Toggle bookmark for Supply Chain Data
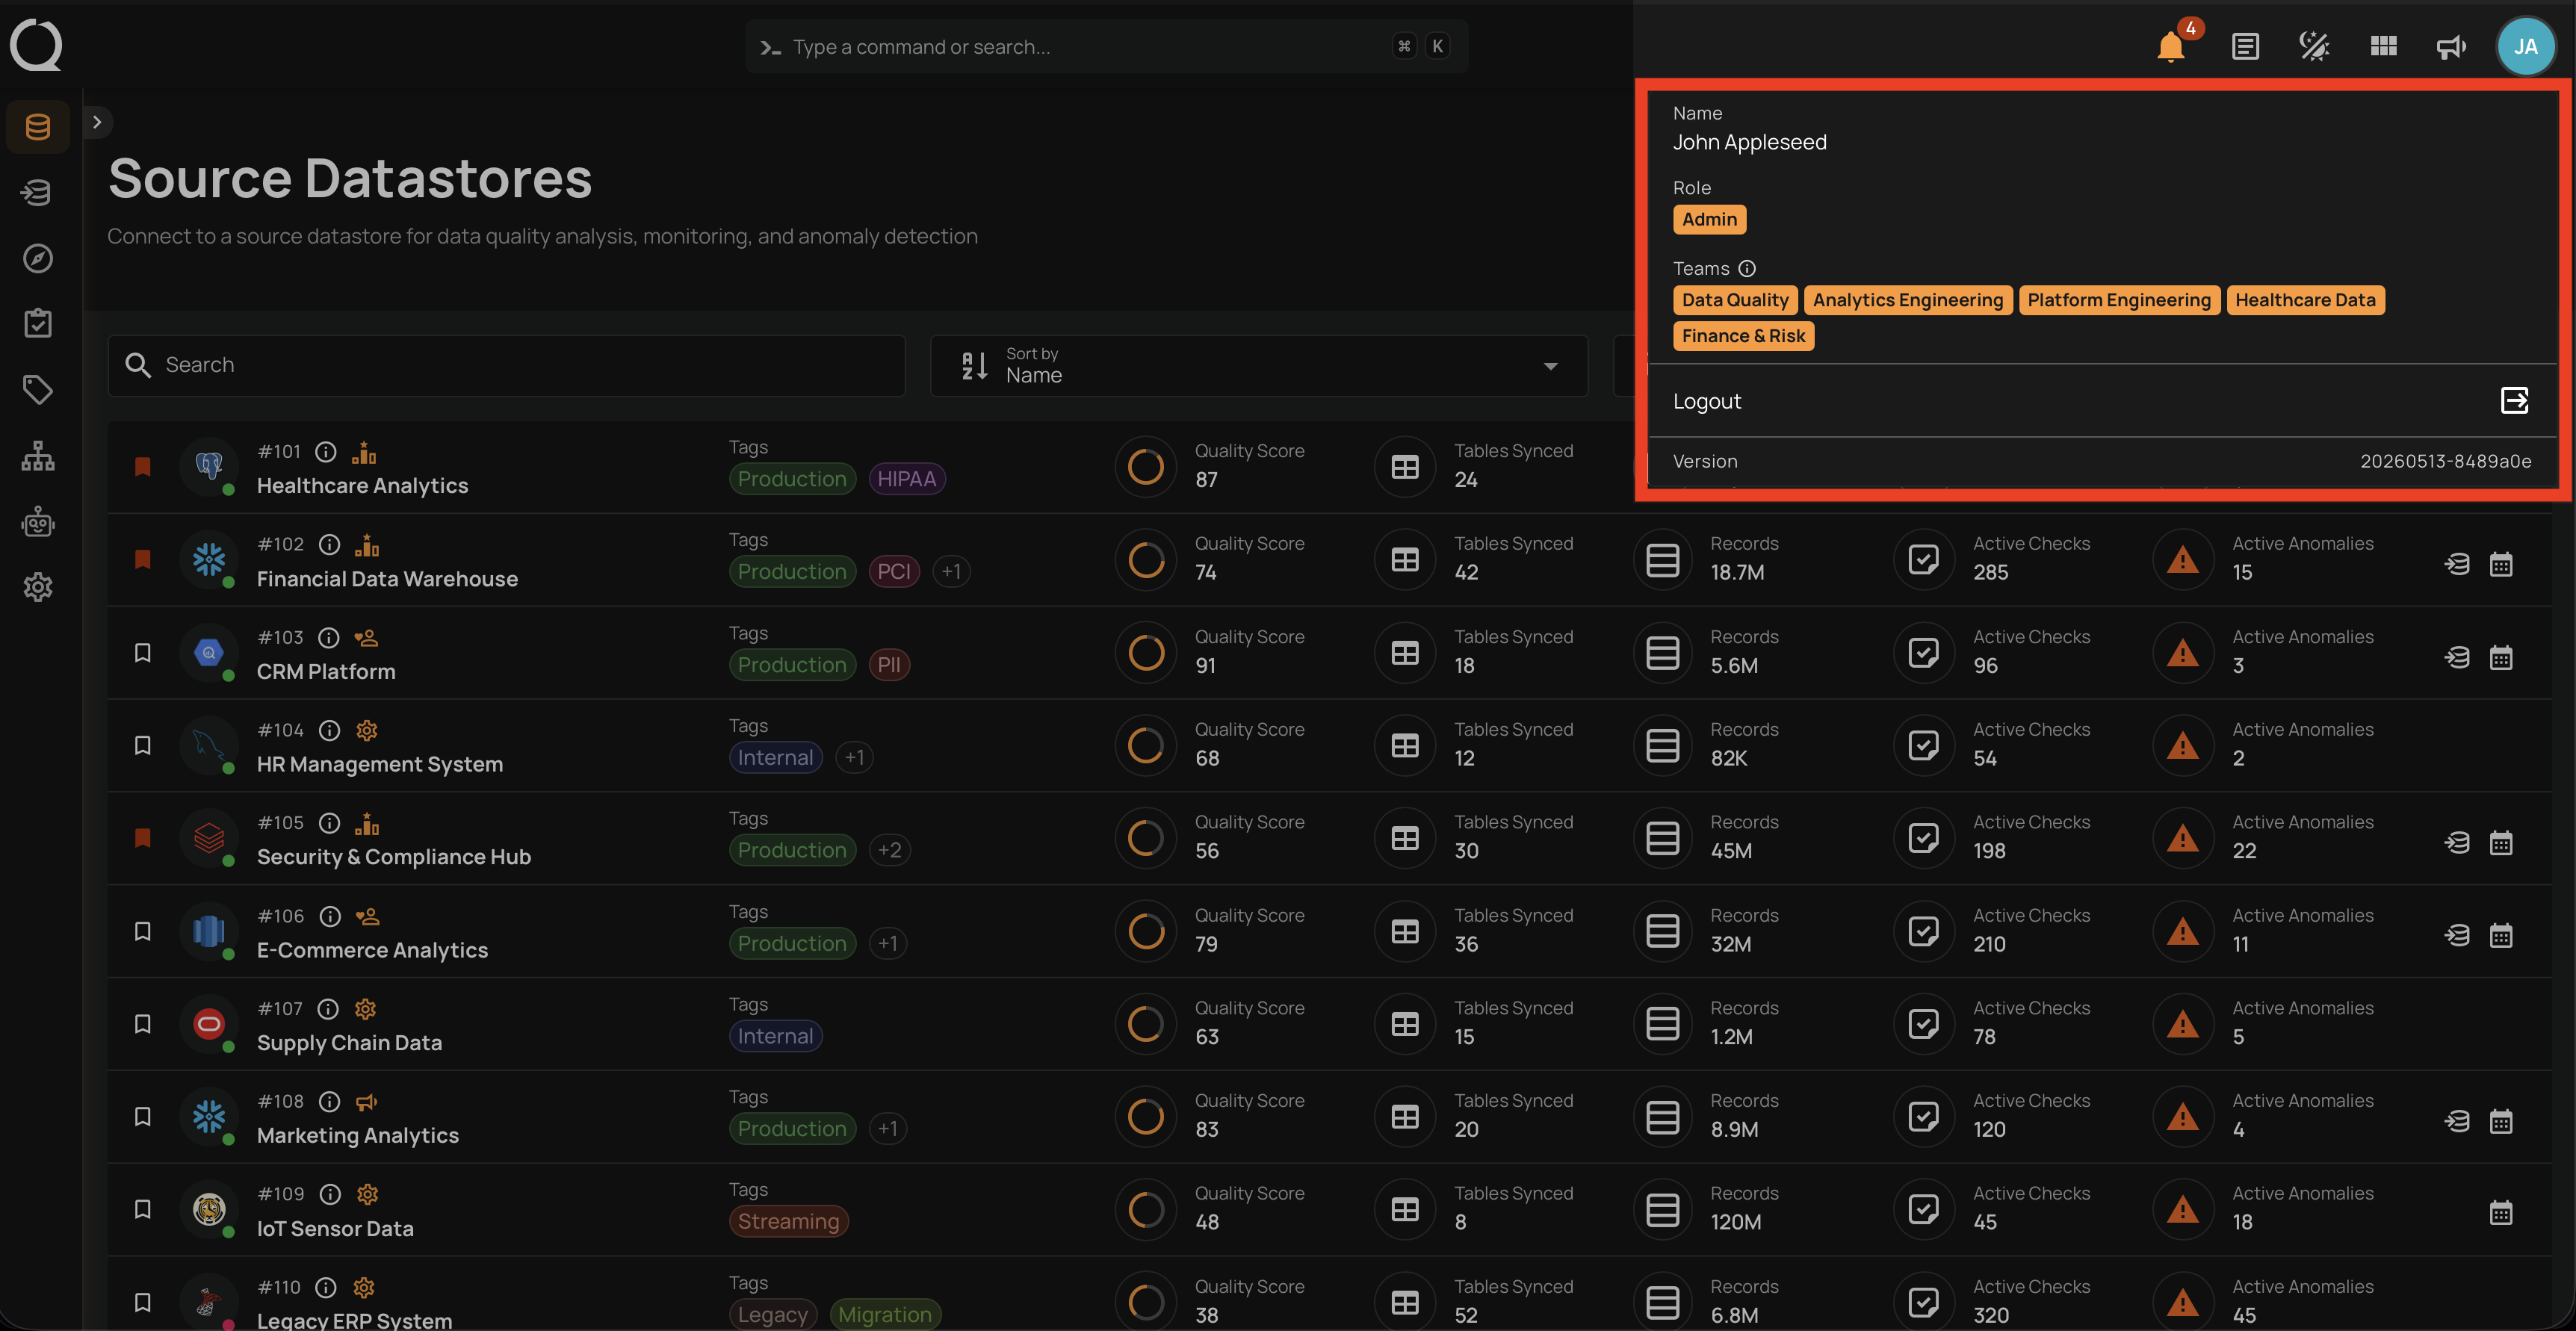Screen dimensions: 2576x1331 (x=143, y=1024)
